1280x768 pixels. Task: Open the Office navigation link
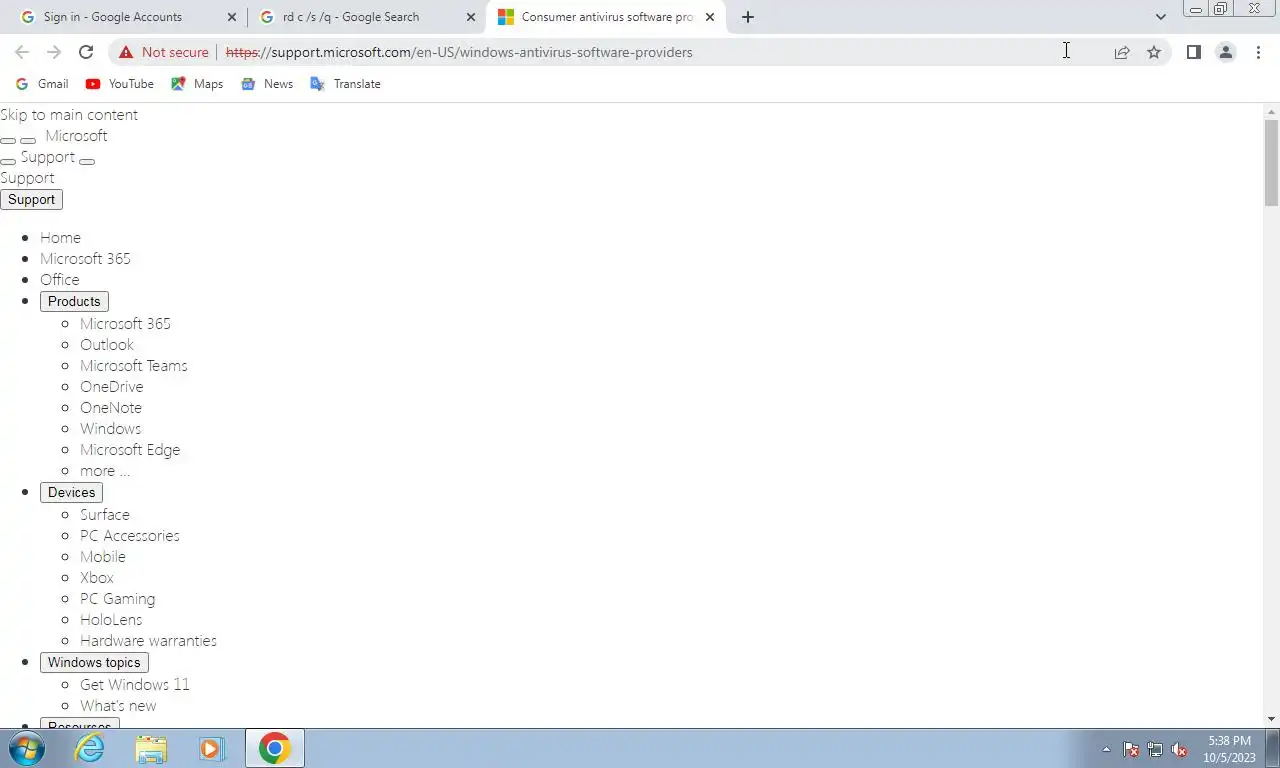59,280
